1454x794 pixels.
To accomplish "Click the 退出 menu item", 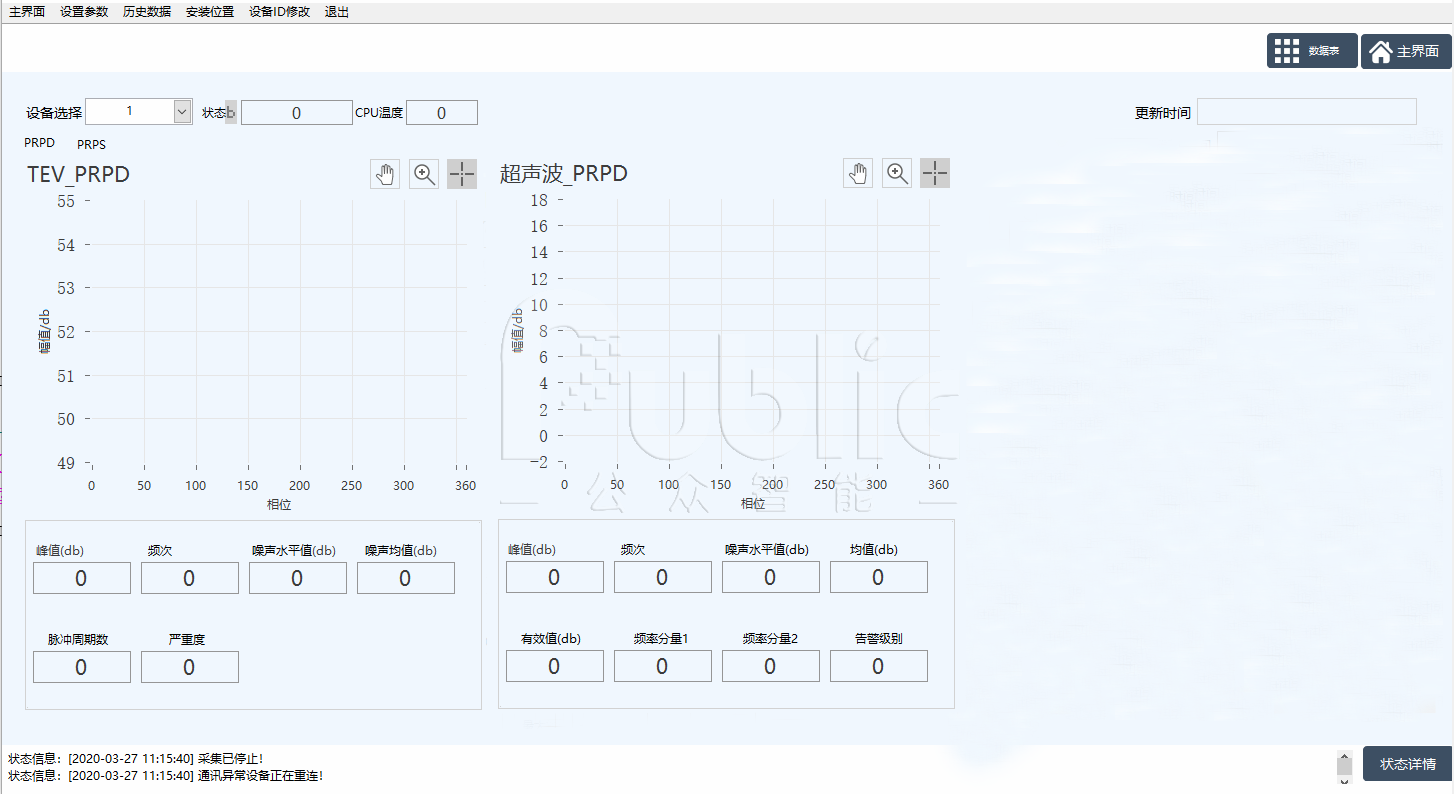I will [x=335, y=11].
